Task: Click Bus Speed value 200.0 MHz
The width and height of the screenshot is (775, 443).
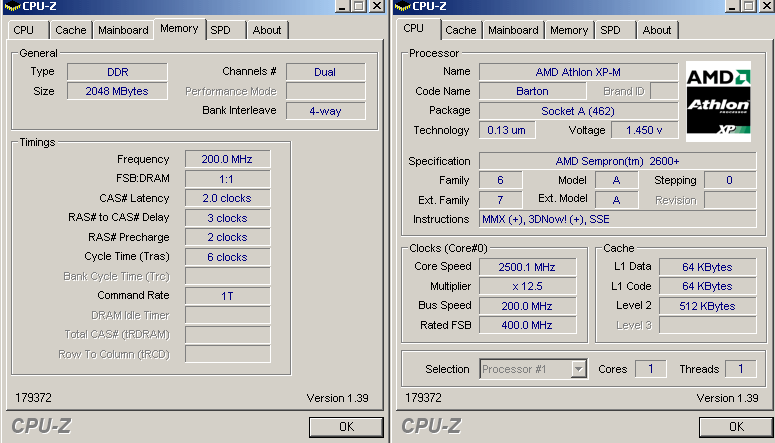Action: click(527, 306)
